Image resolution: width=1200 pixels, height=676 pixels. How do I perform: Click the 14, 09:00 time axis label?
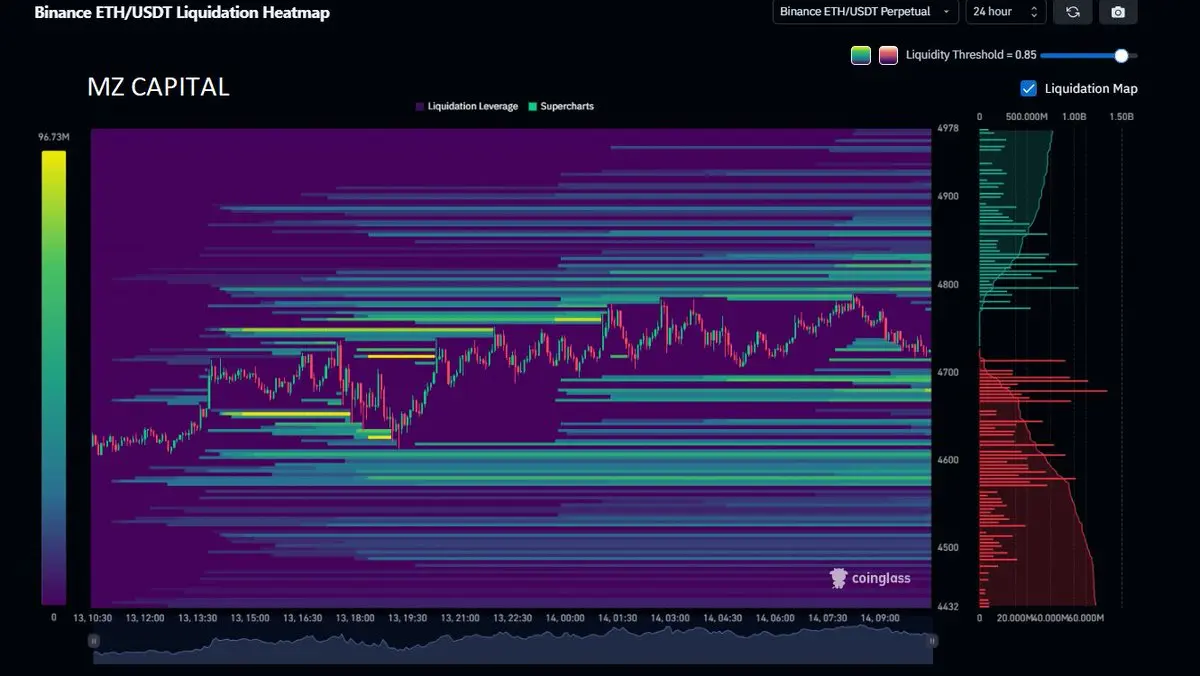(x=880, y=618)
